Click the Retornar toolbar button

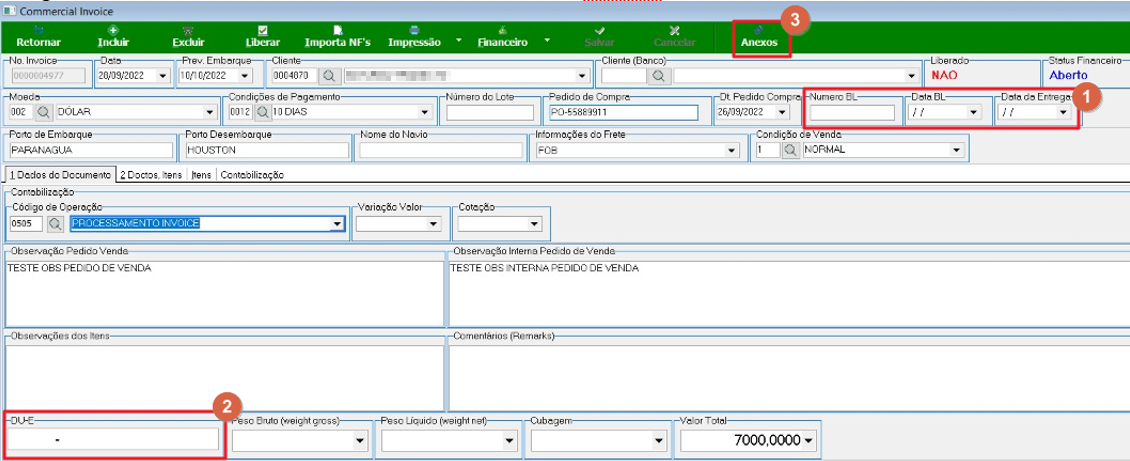pyautogui.click(x=38, y=37)
